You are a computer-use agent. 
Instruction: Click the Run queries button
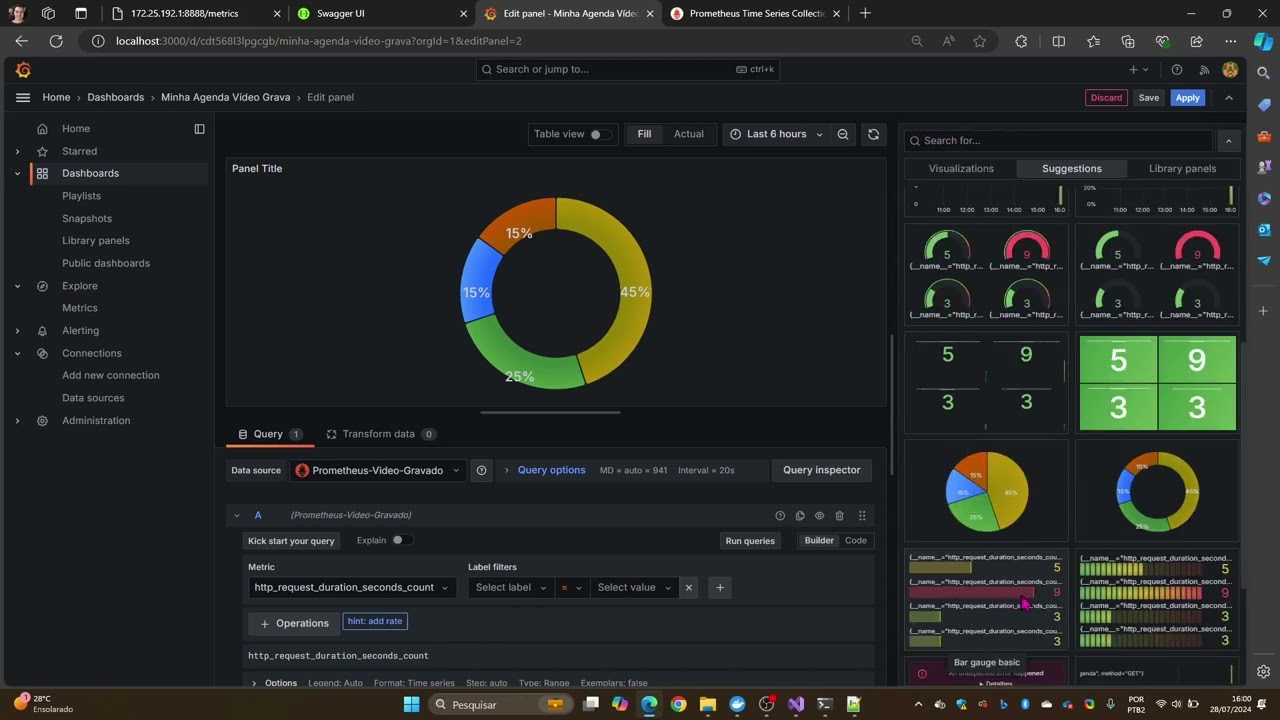(750, 541)
